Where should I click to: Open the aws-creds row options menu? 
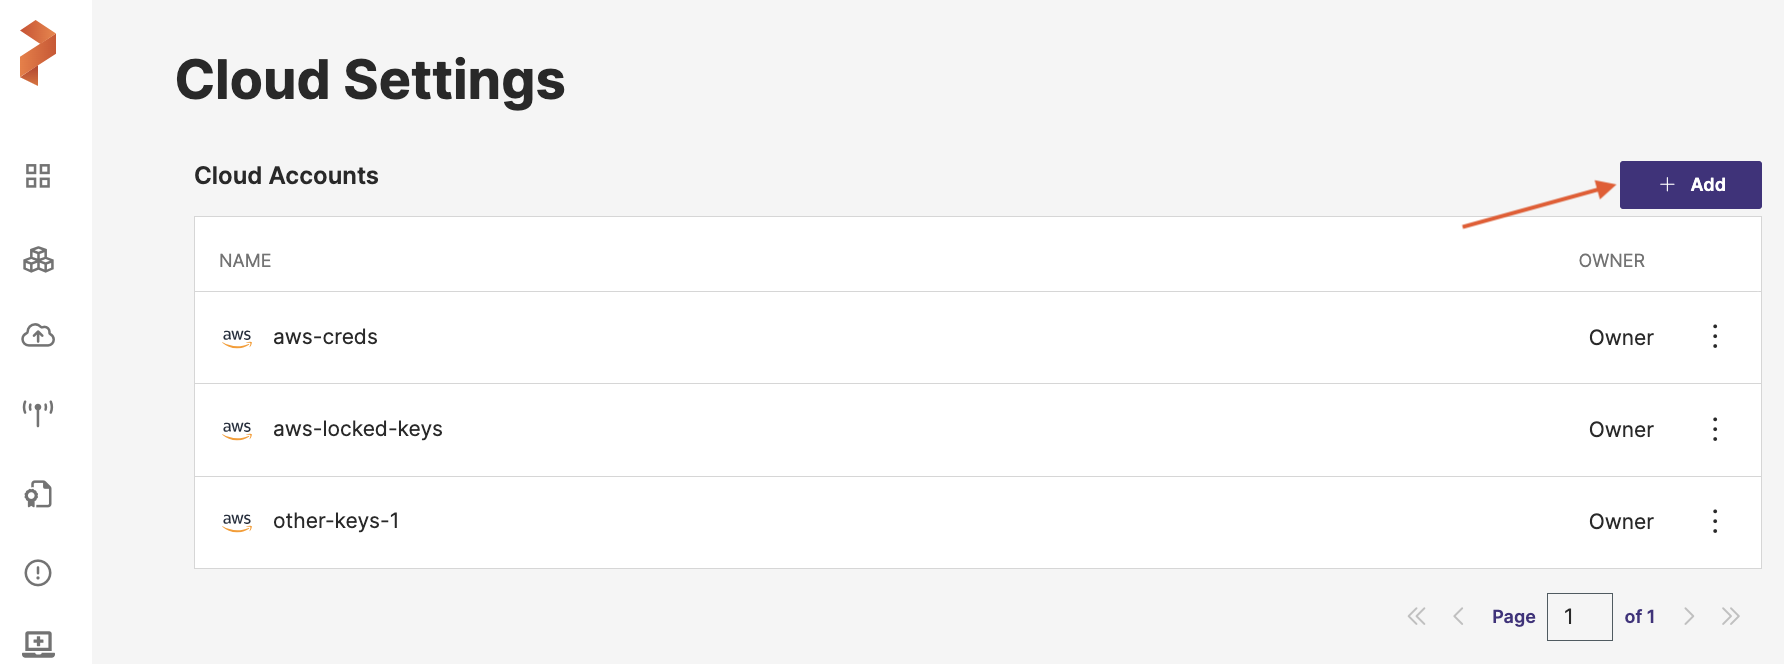click(1715, 337)
